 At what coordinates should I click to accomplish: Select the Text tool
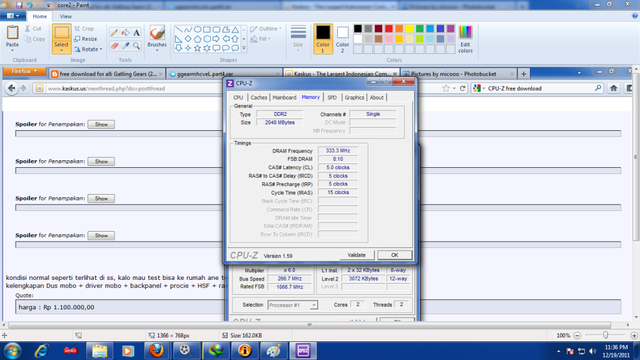[136, 33]
